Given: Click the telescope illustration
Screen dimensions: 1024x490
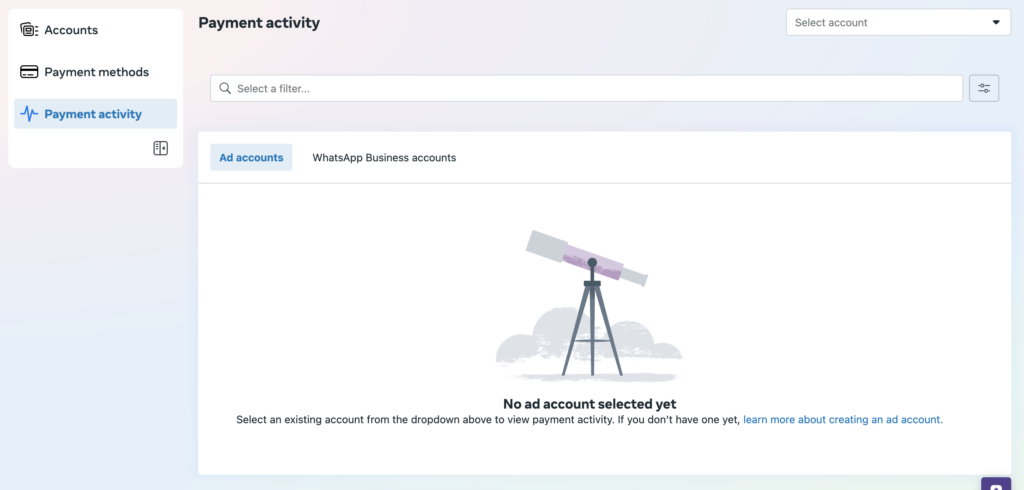Looking at the screenshot, I should (589, 305).
